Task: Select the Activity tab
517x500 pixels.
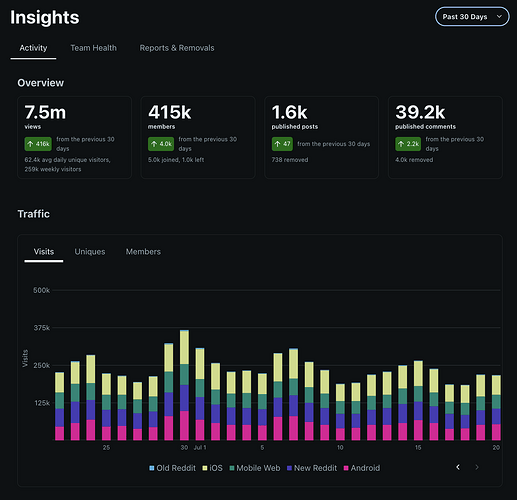Action: (33, 48)
